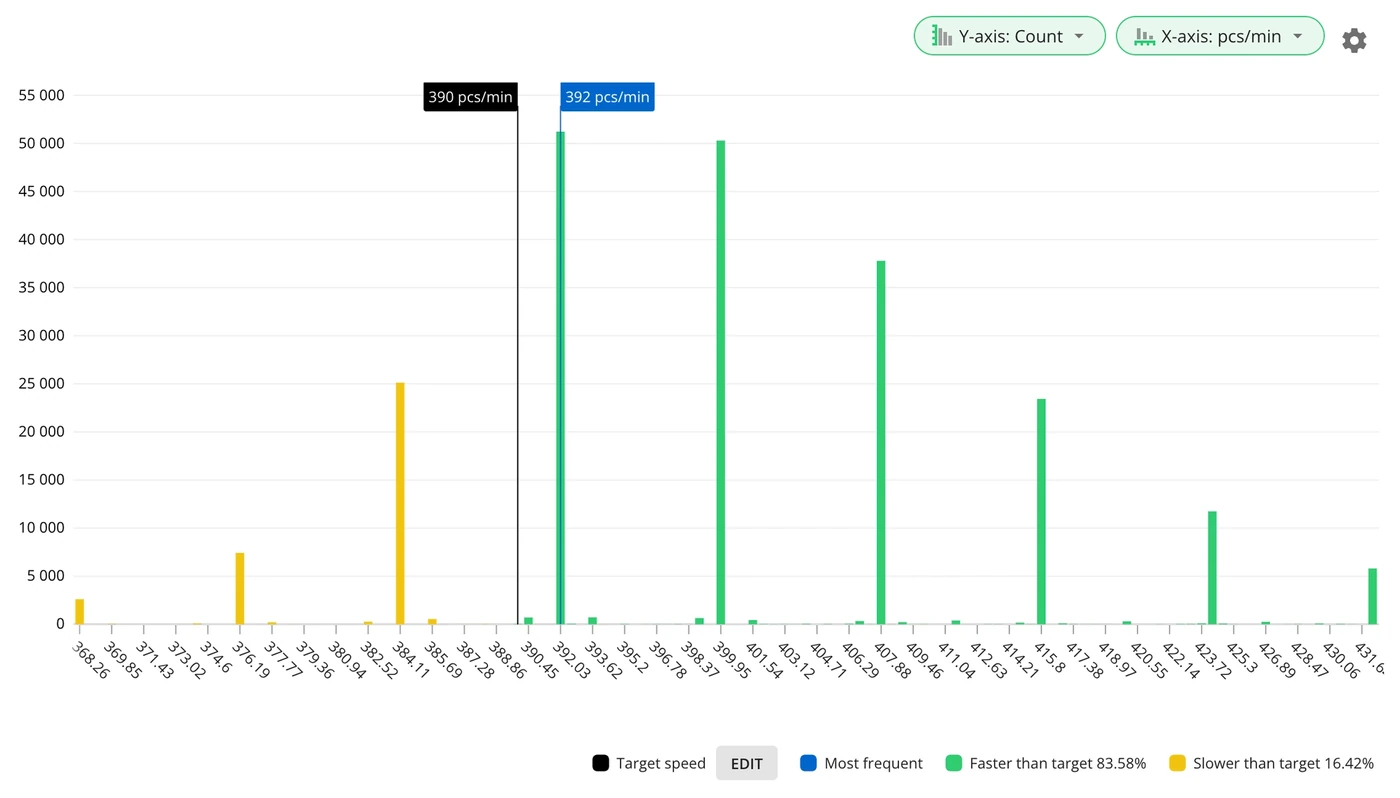Click the 55 000 y-axis label

pyautogui.click(x=42, y=95)
